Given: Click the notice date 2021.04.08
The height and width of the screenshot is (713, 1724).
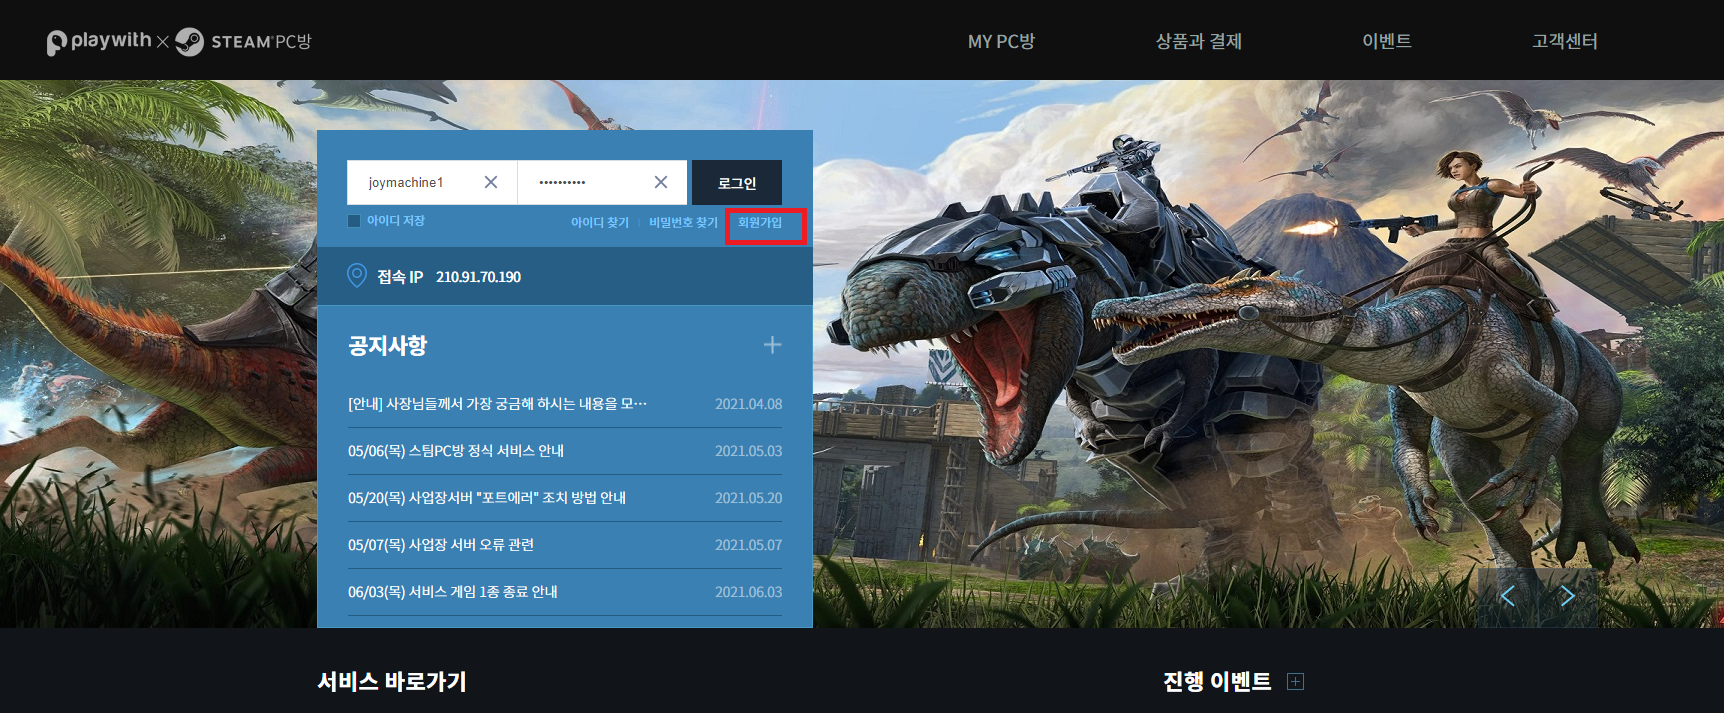Looking at the screenshot, I should click(749, 404).
